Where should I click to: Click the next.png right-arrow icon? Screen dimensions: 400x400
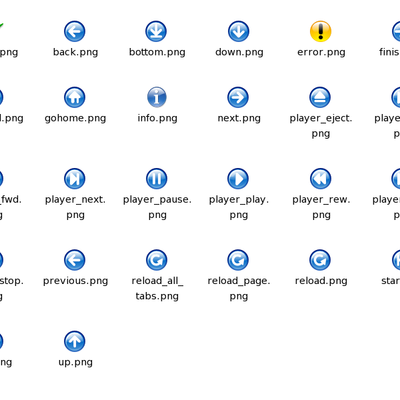[238, 97]
